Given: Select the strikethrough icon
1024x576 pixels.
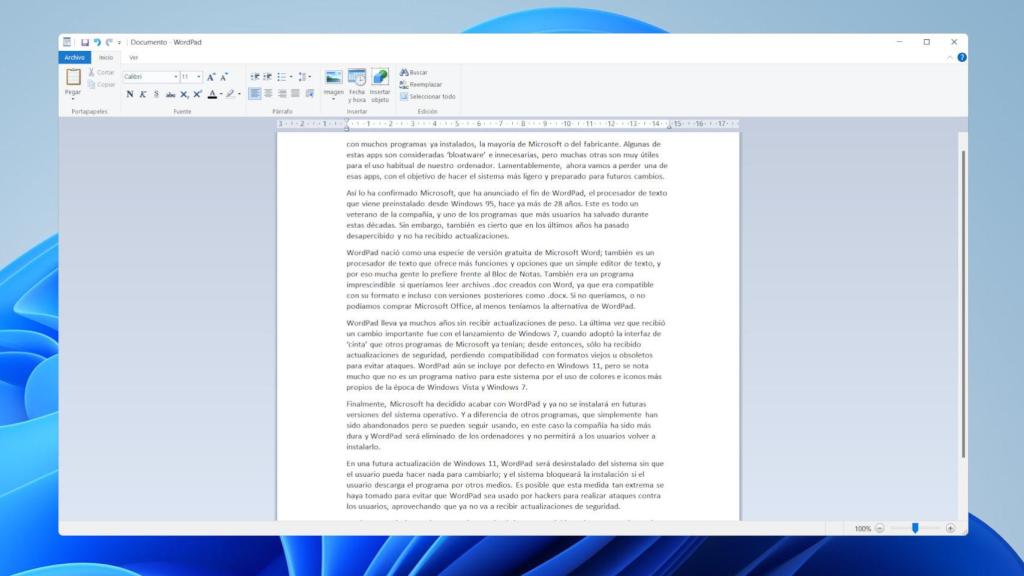Looking at the screenshot, I should (x=173, y=93).
